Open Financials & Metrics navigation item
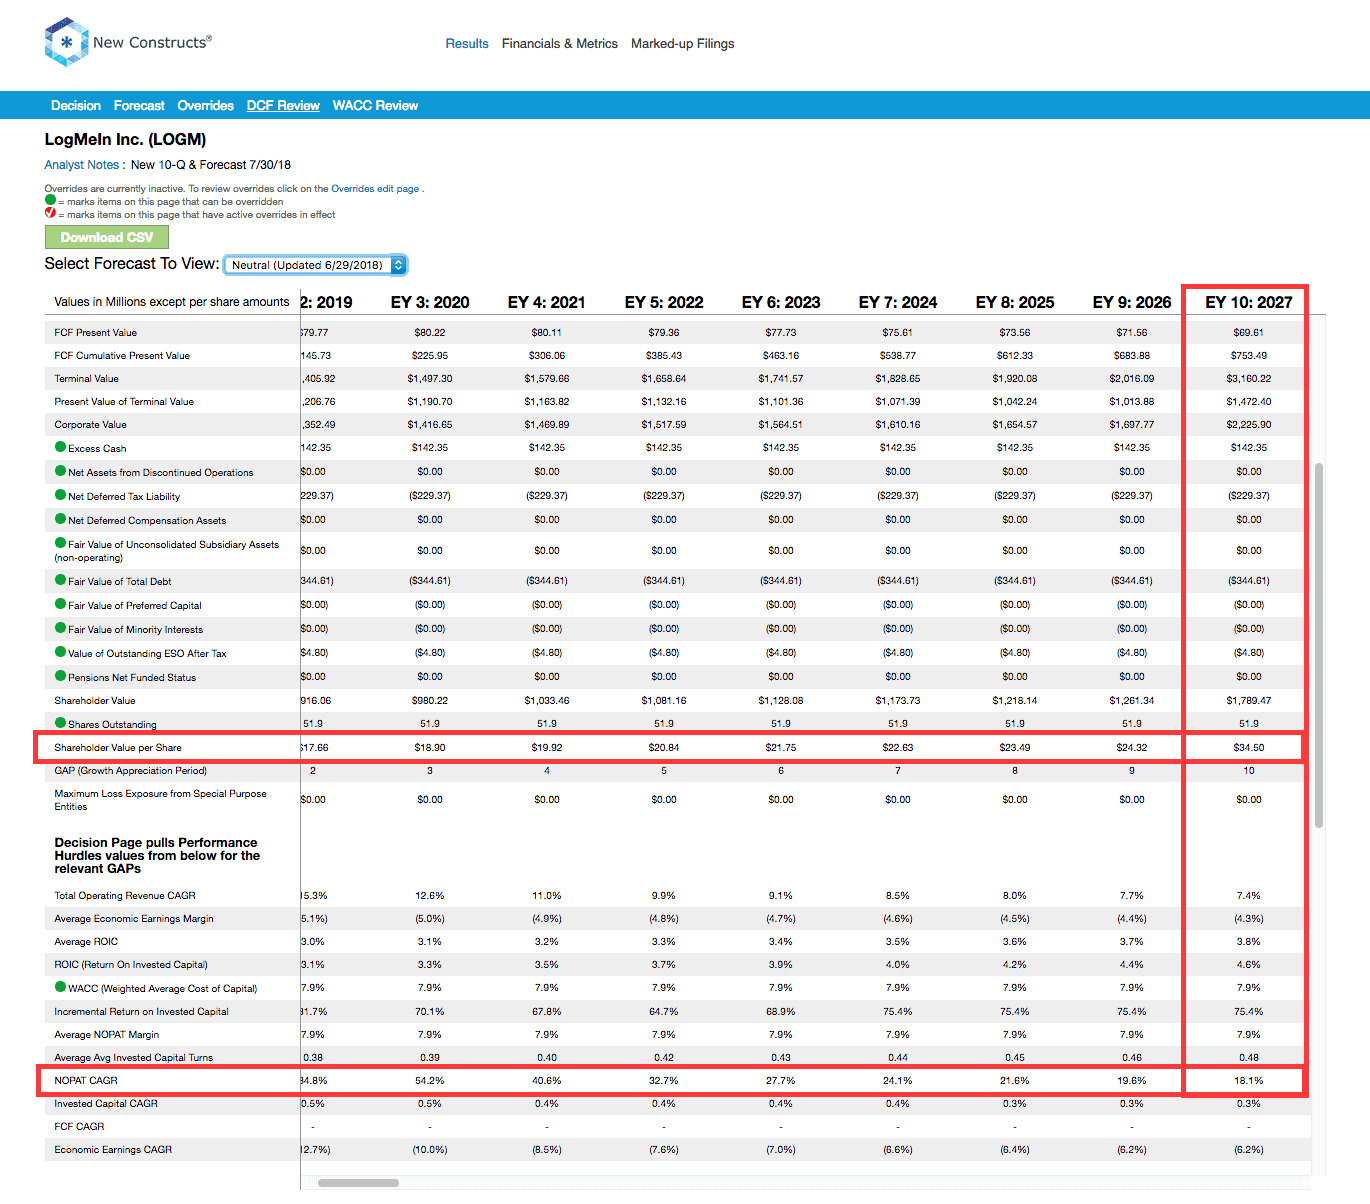1370x1204 pixels. [560, 44]
